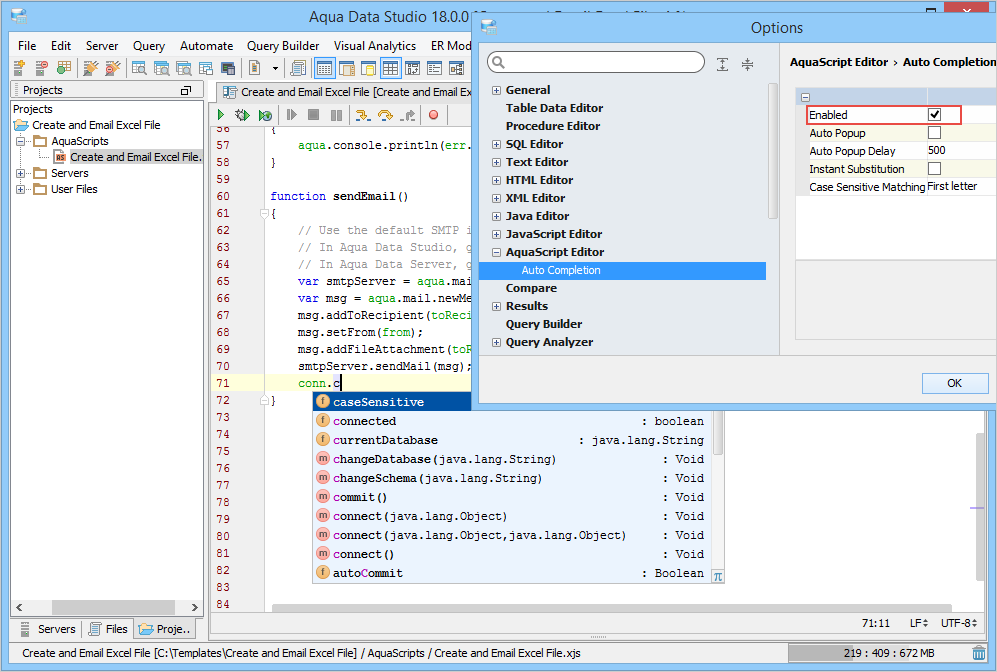The image size is (997, 672).
Task: Click the Expand All icon in Options
Action: 722,64
